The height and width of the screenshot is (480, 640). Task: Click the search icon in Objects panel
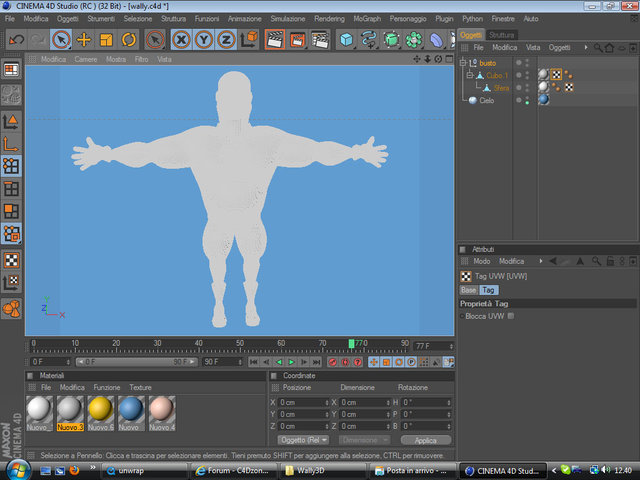tap(597, 47)
